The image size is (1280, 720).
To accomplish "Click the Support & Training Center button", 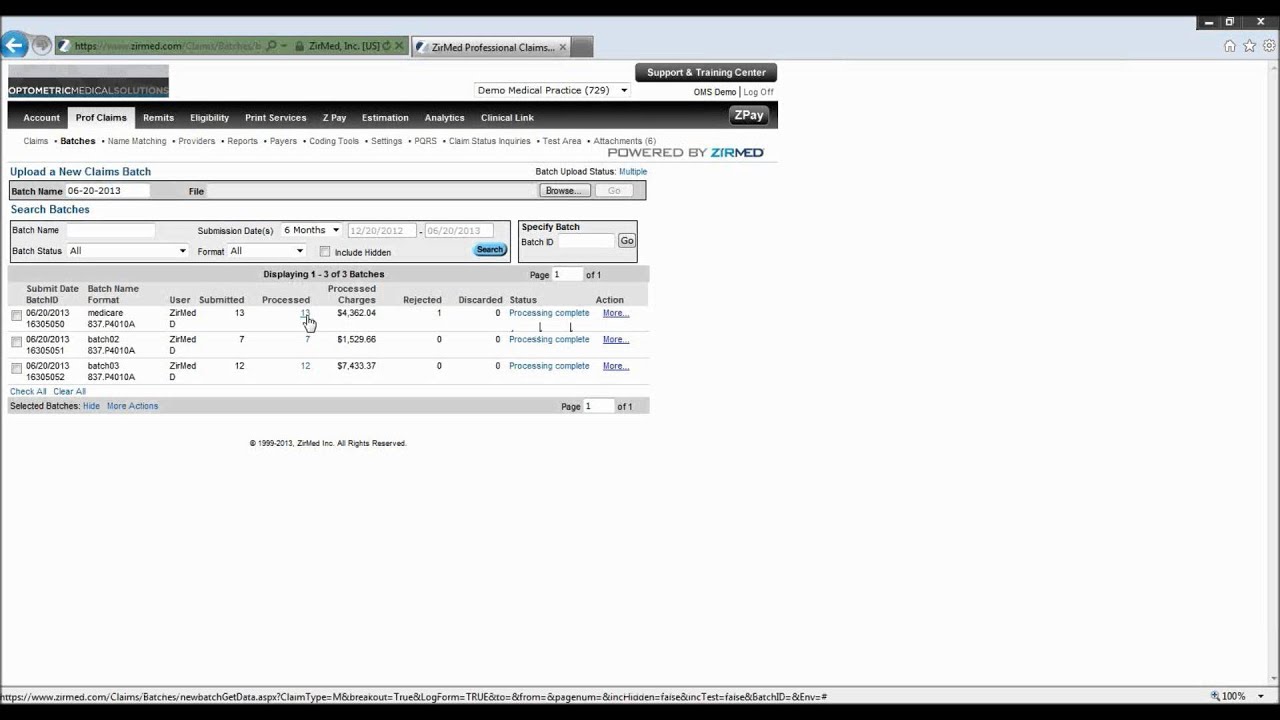I will (706, 72).
